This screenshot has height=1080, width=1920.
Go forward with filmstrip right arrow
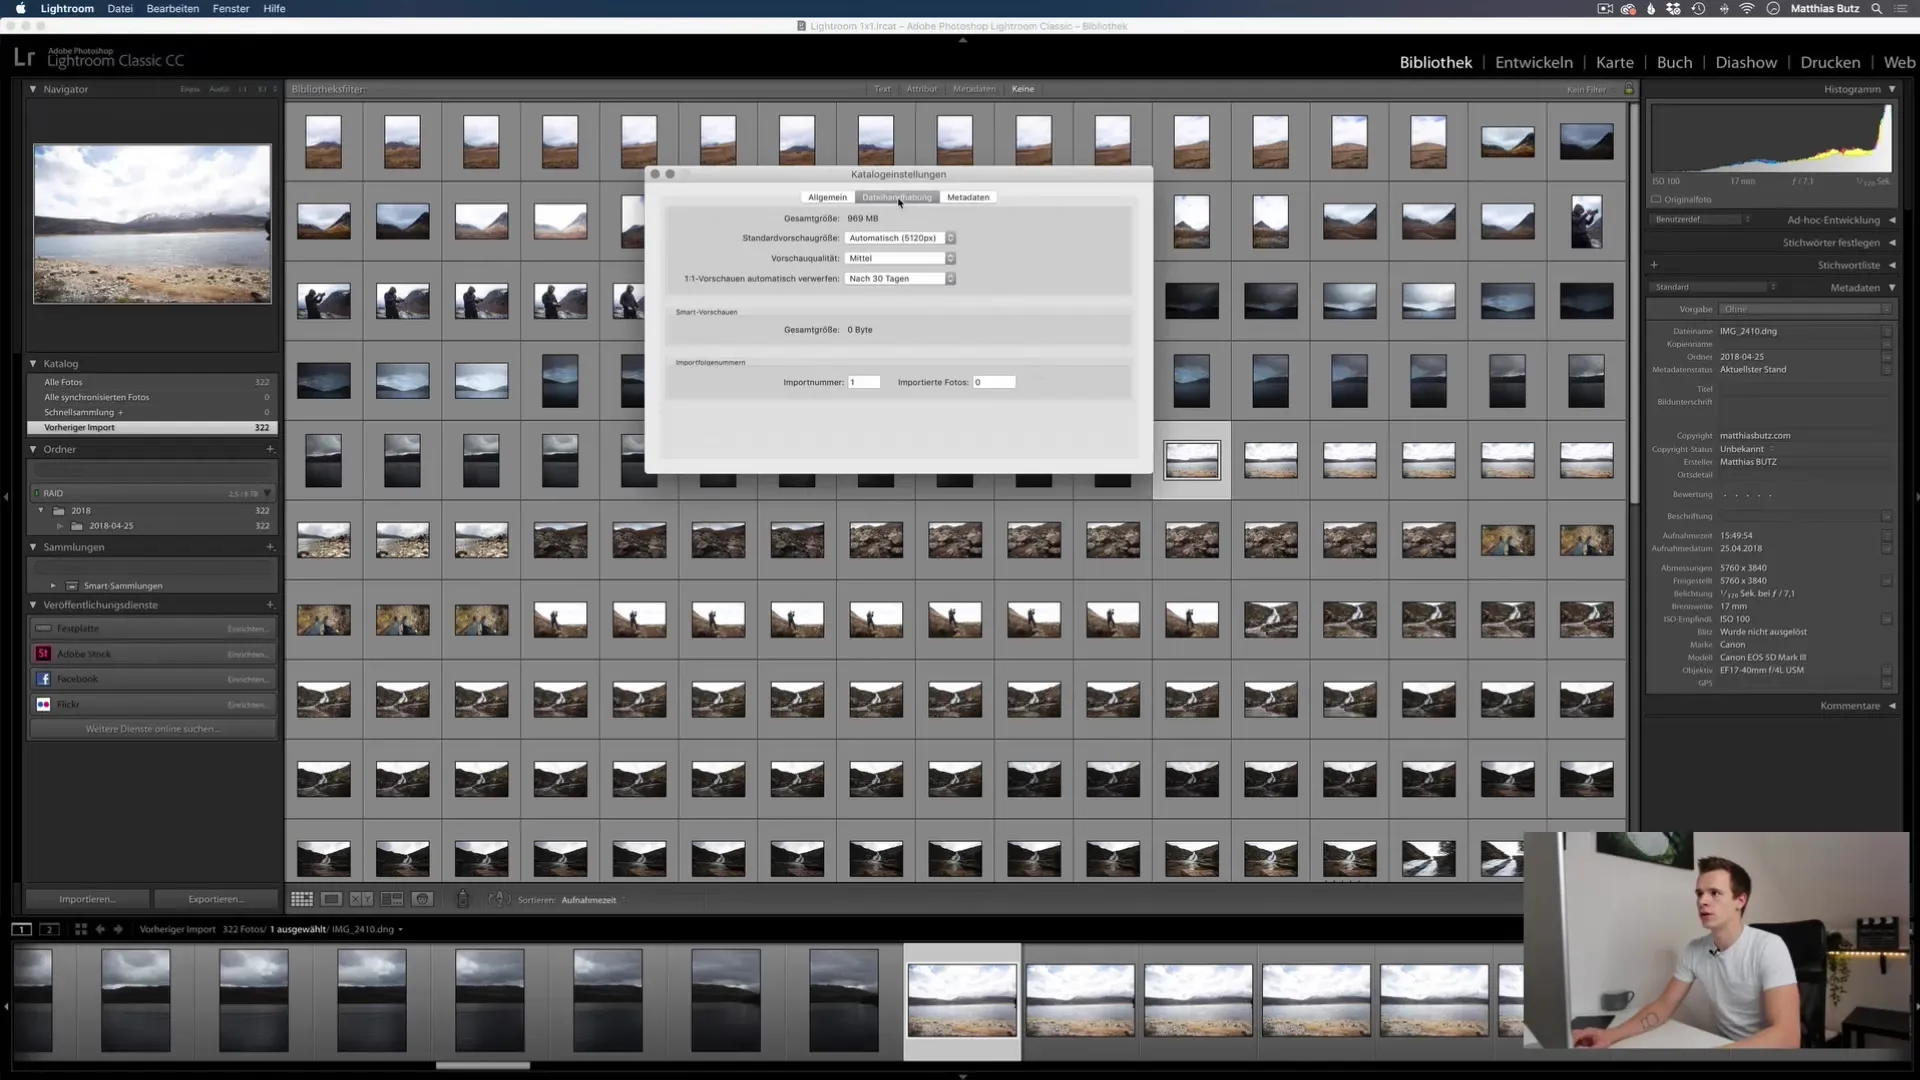pyautogui.click(x=118, y=929)
